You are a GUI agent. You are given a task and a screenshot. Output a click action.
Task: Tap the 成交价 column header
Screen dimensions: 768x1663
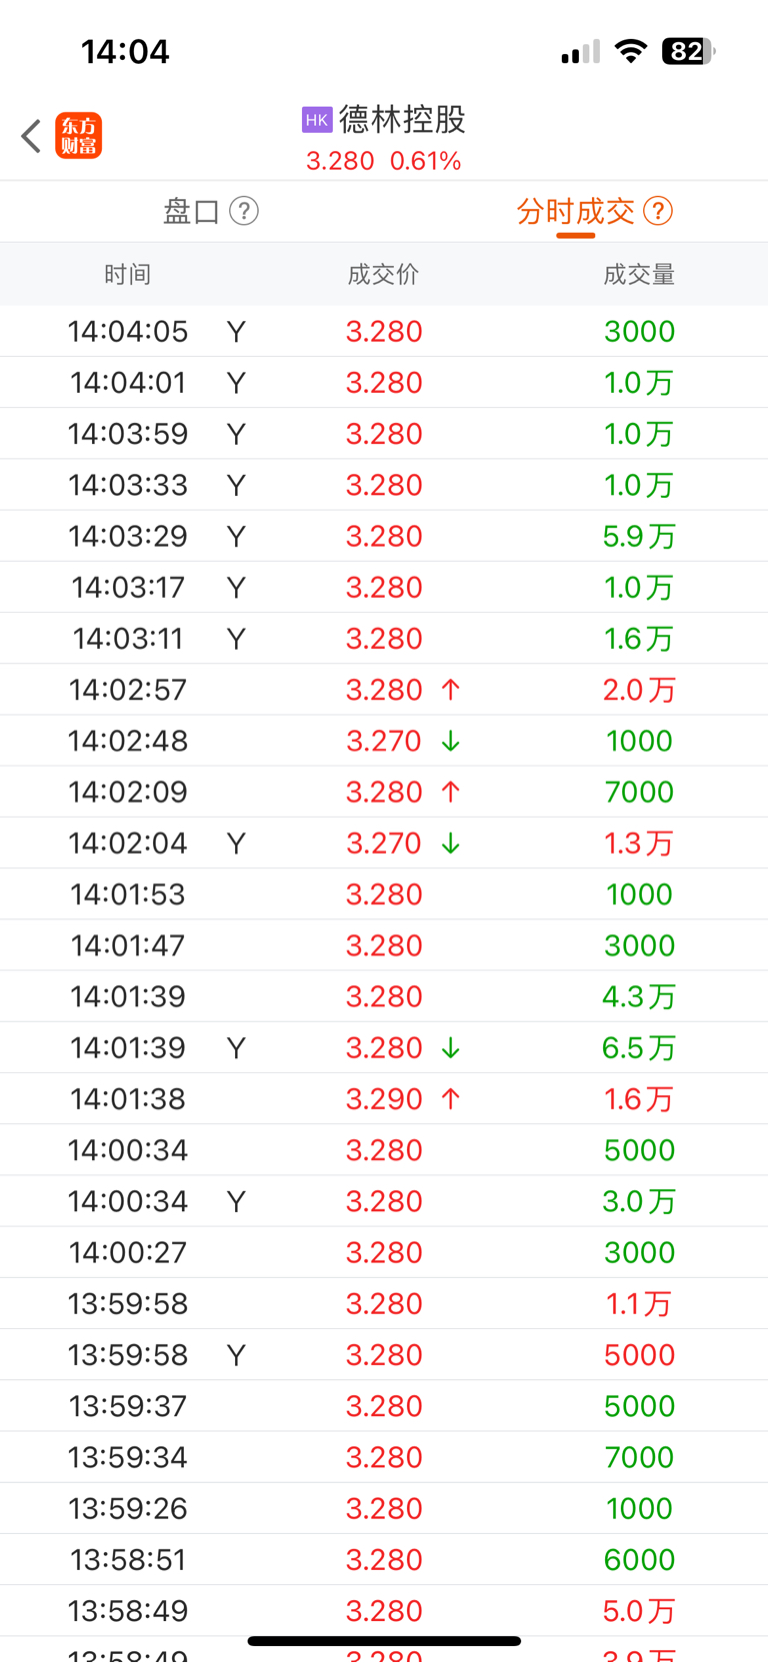pyautogui.click(x=383, y=274)
